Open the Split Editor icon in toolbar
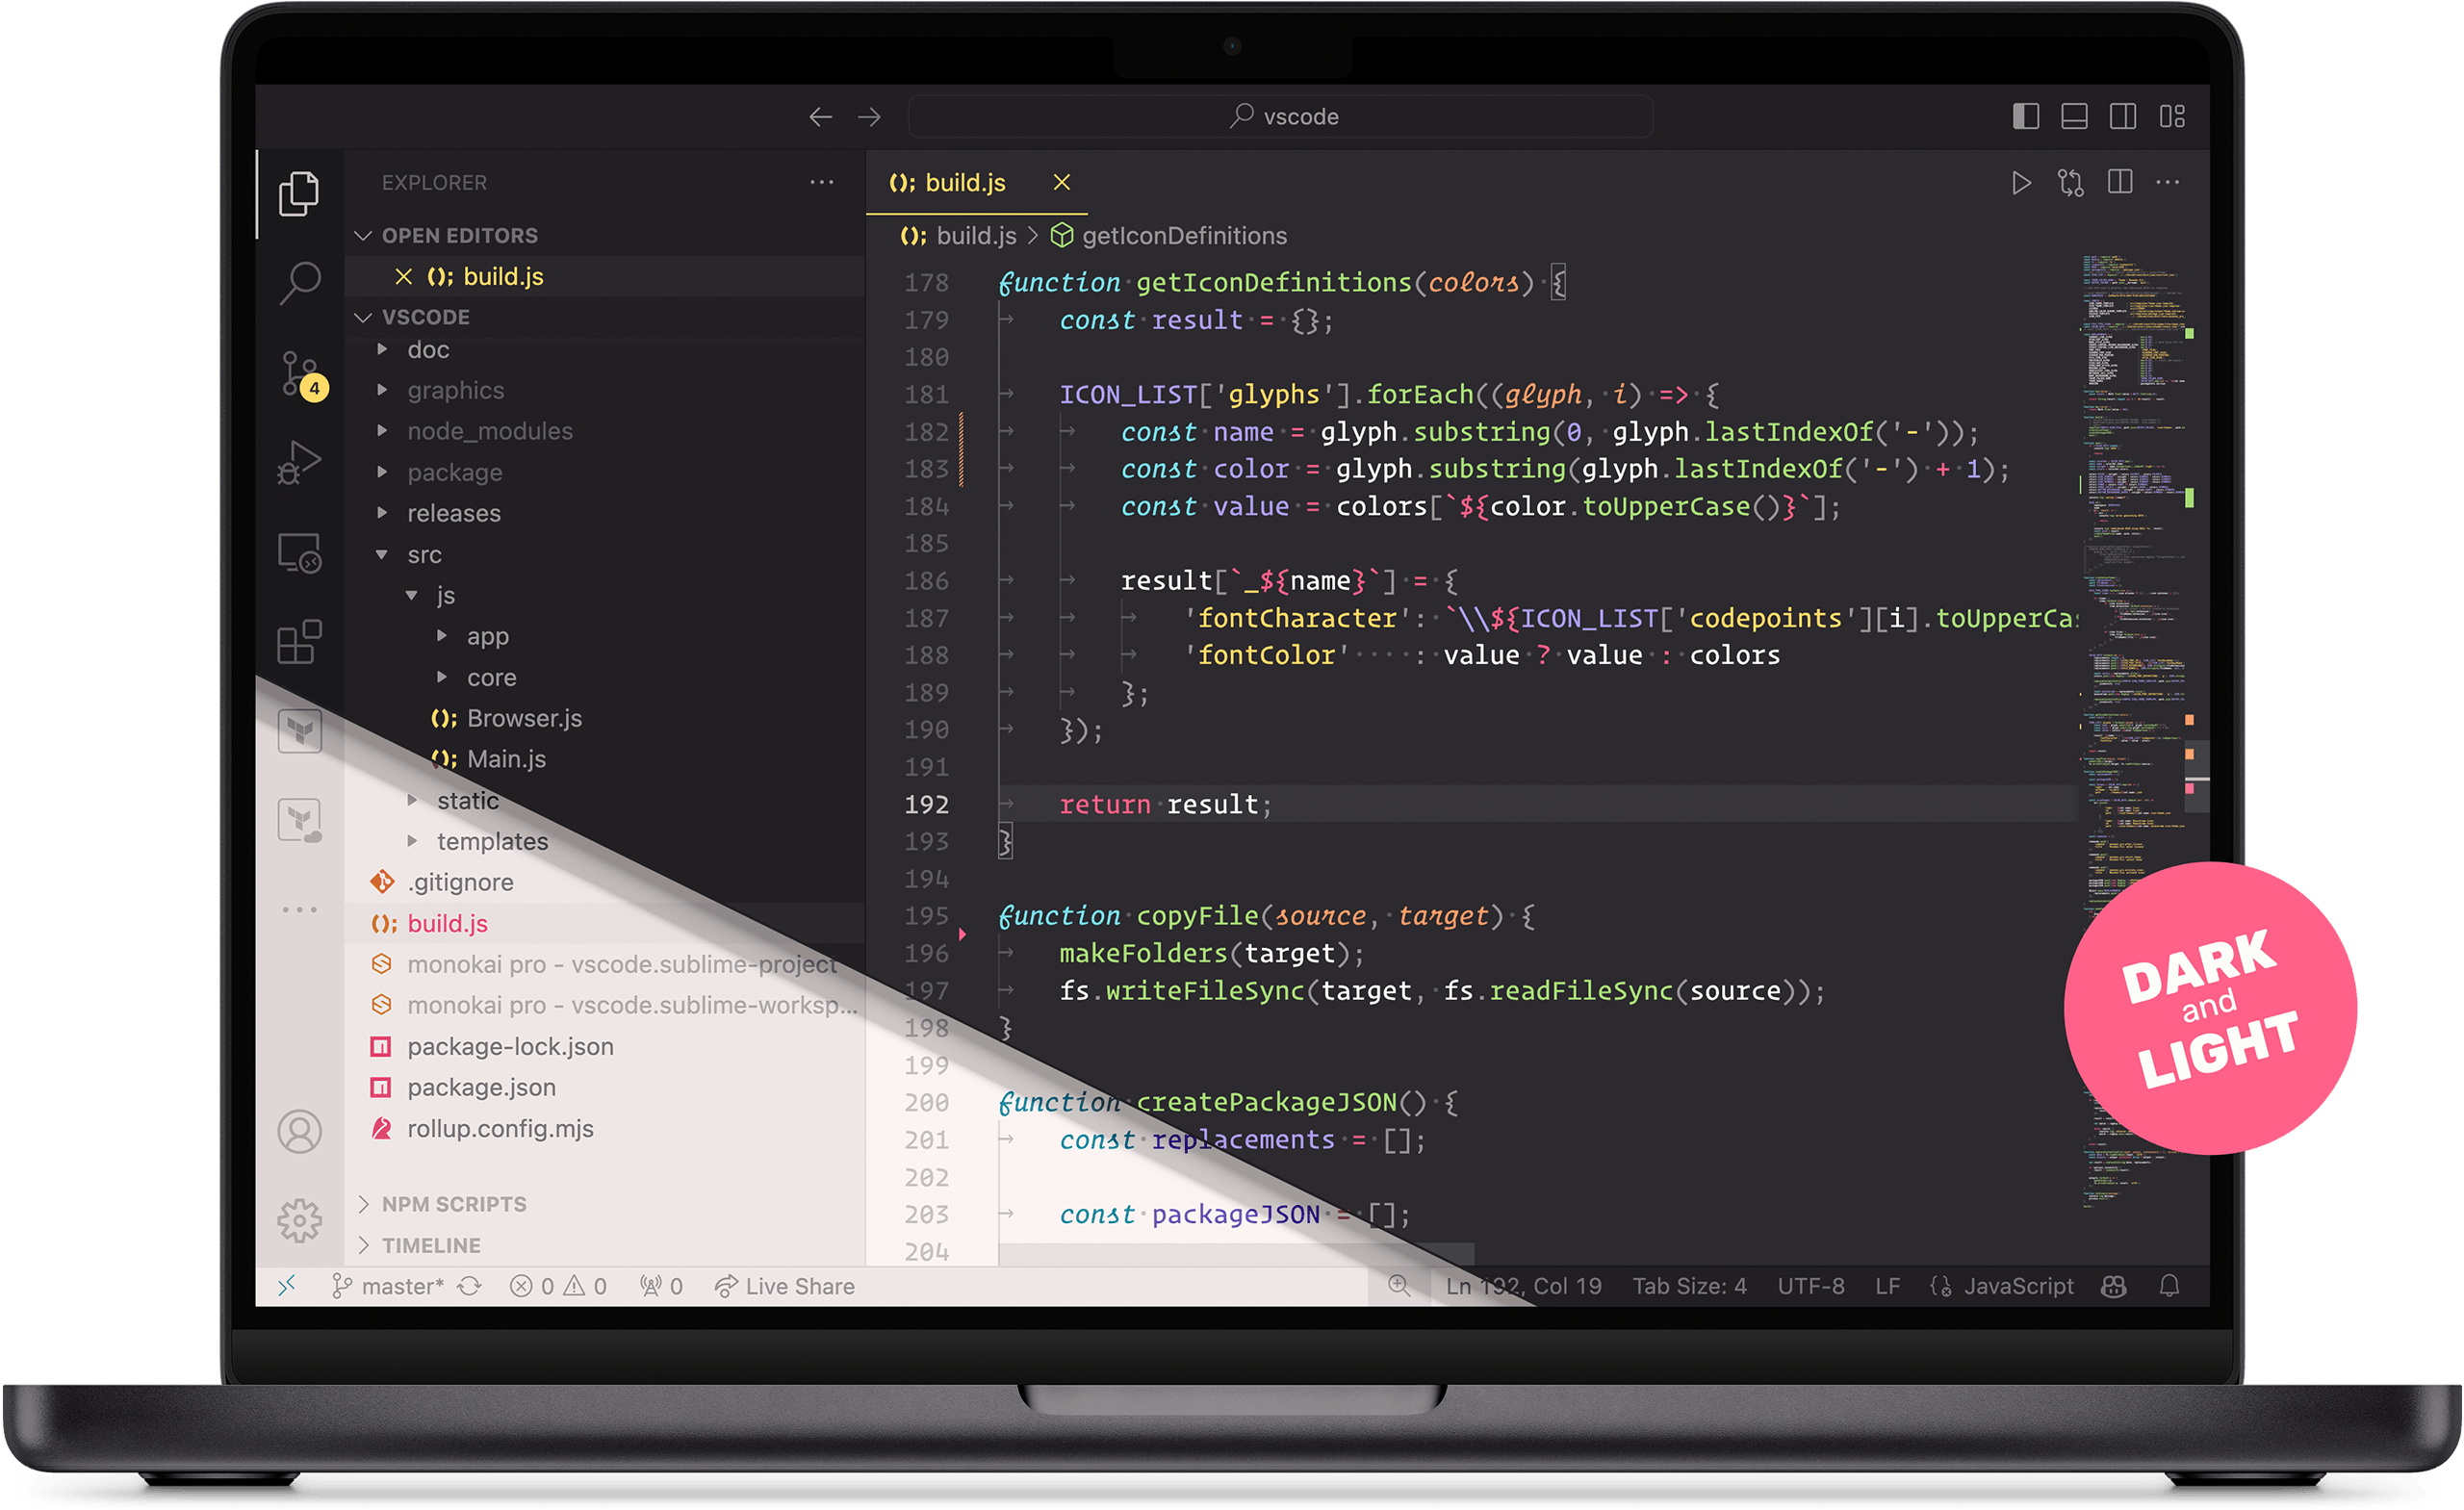2464x1510 pixels. [2120, 183]
